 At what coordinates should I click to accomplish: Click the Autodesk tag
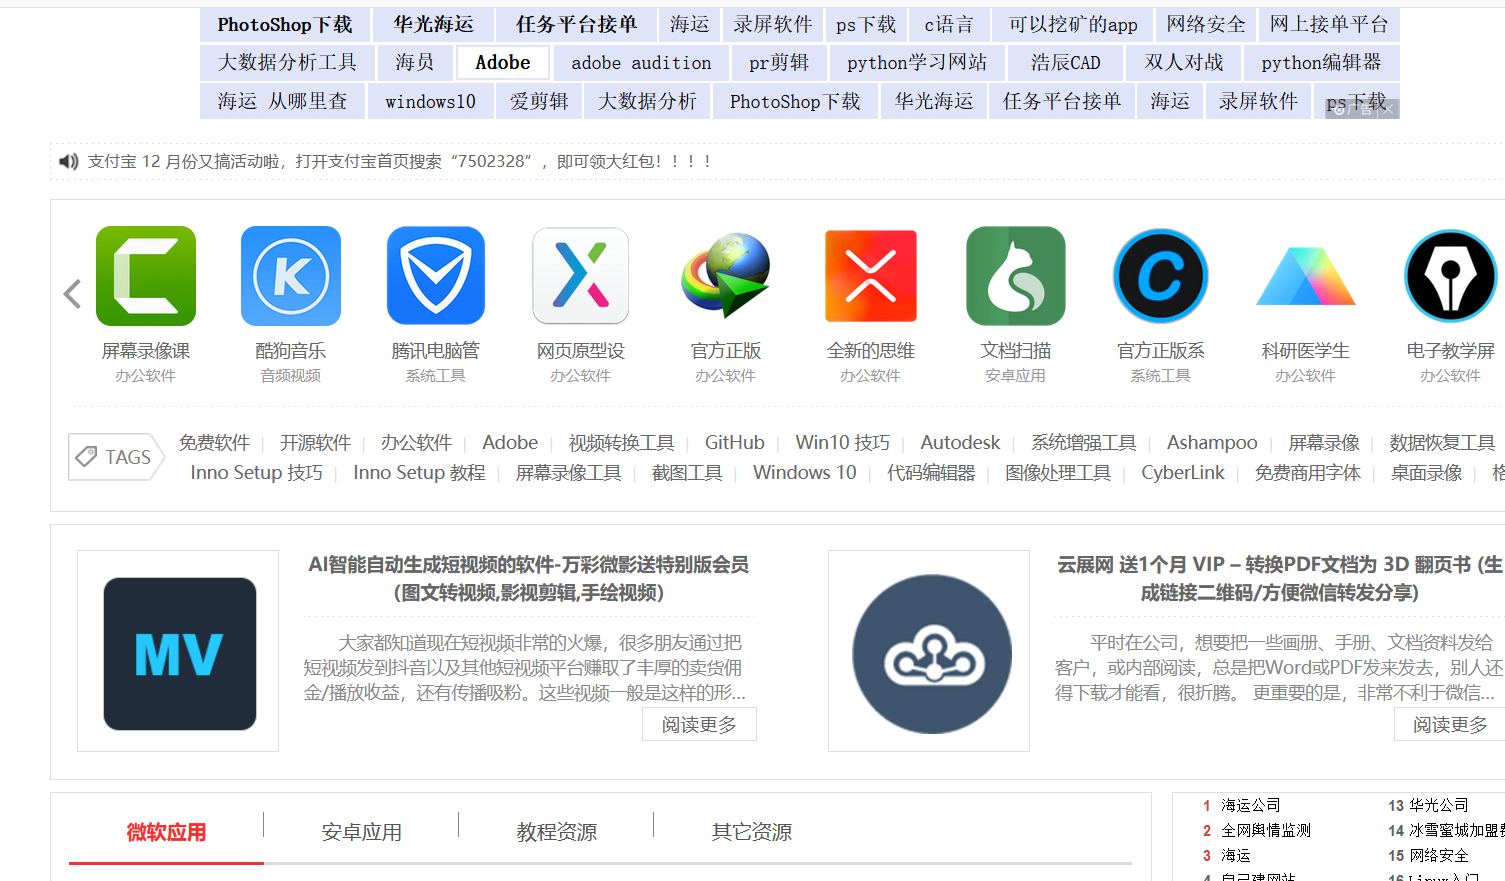[960, 442]
